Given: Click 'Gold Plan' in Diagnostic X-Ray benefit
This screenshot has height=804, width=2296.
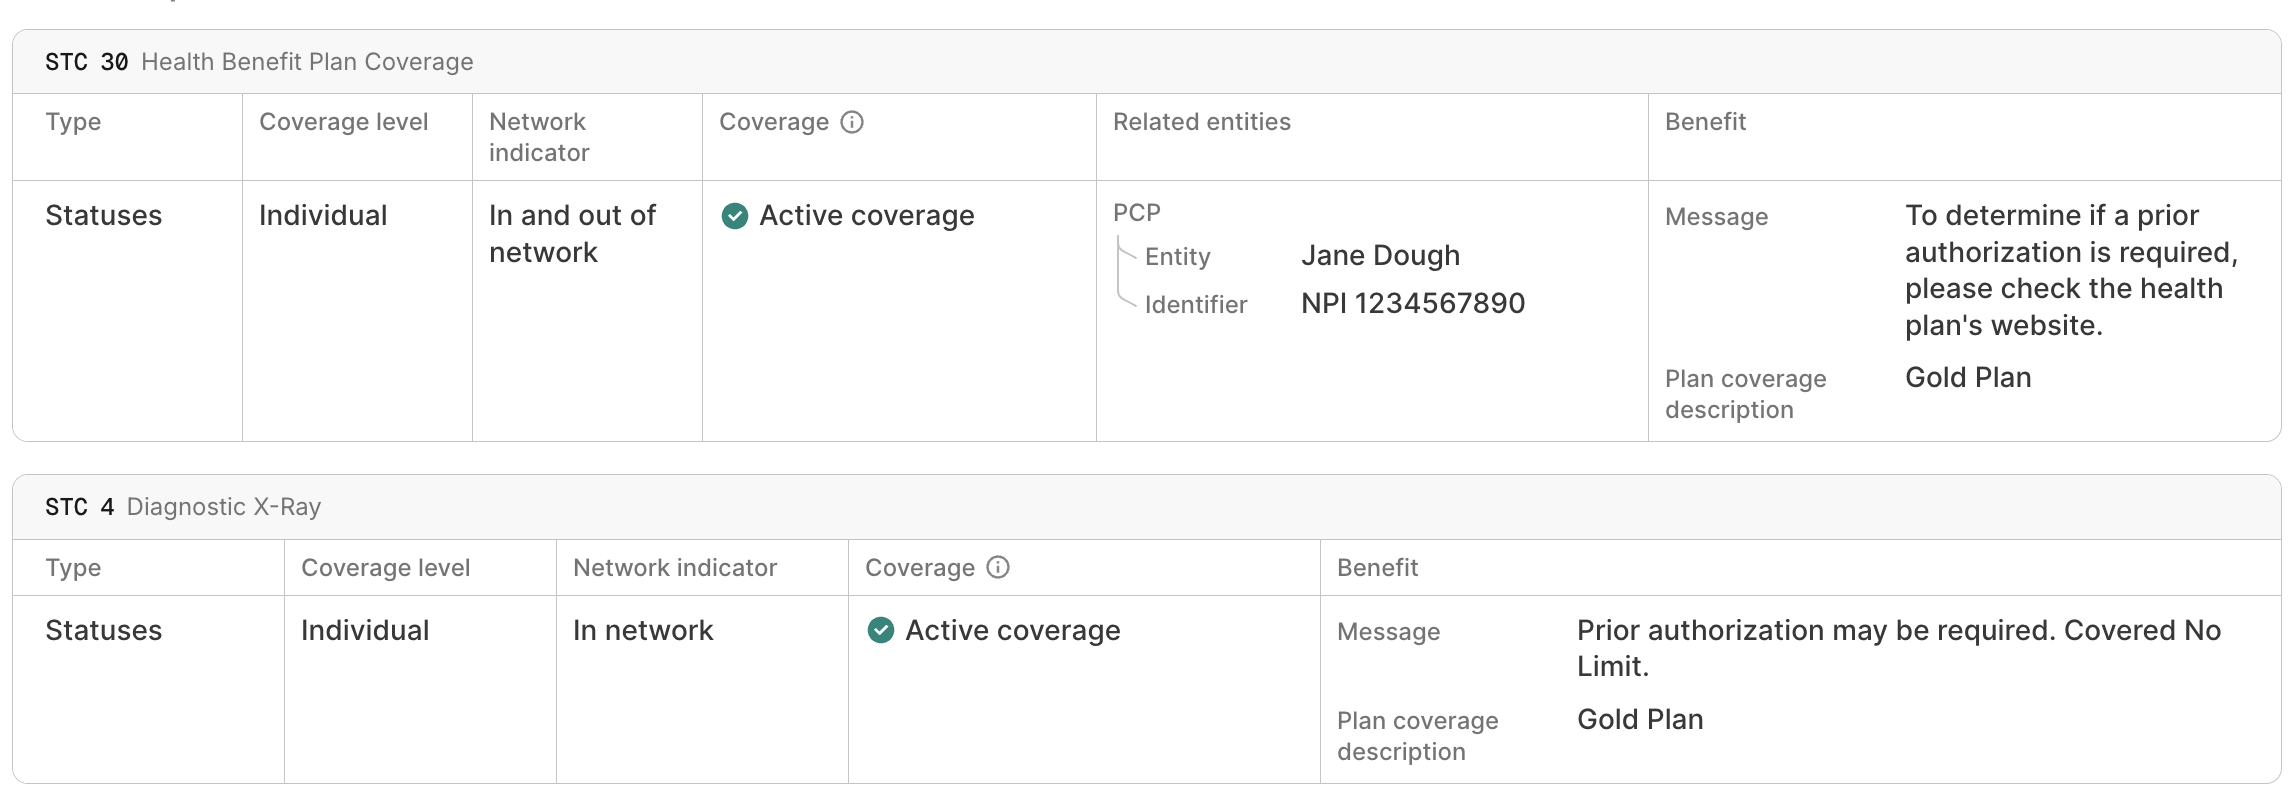Looking at the screenshot, I should pyautogui.click(x=1640, y=719).
